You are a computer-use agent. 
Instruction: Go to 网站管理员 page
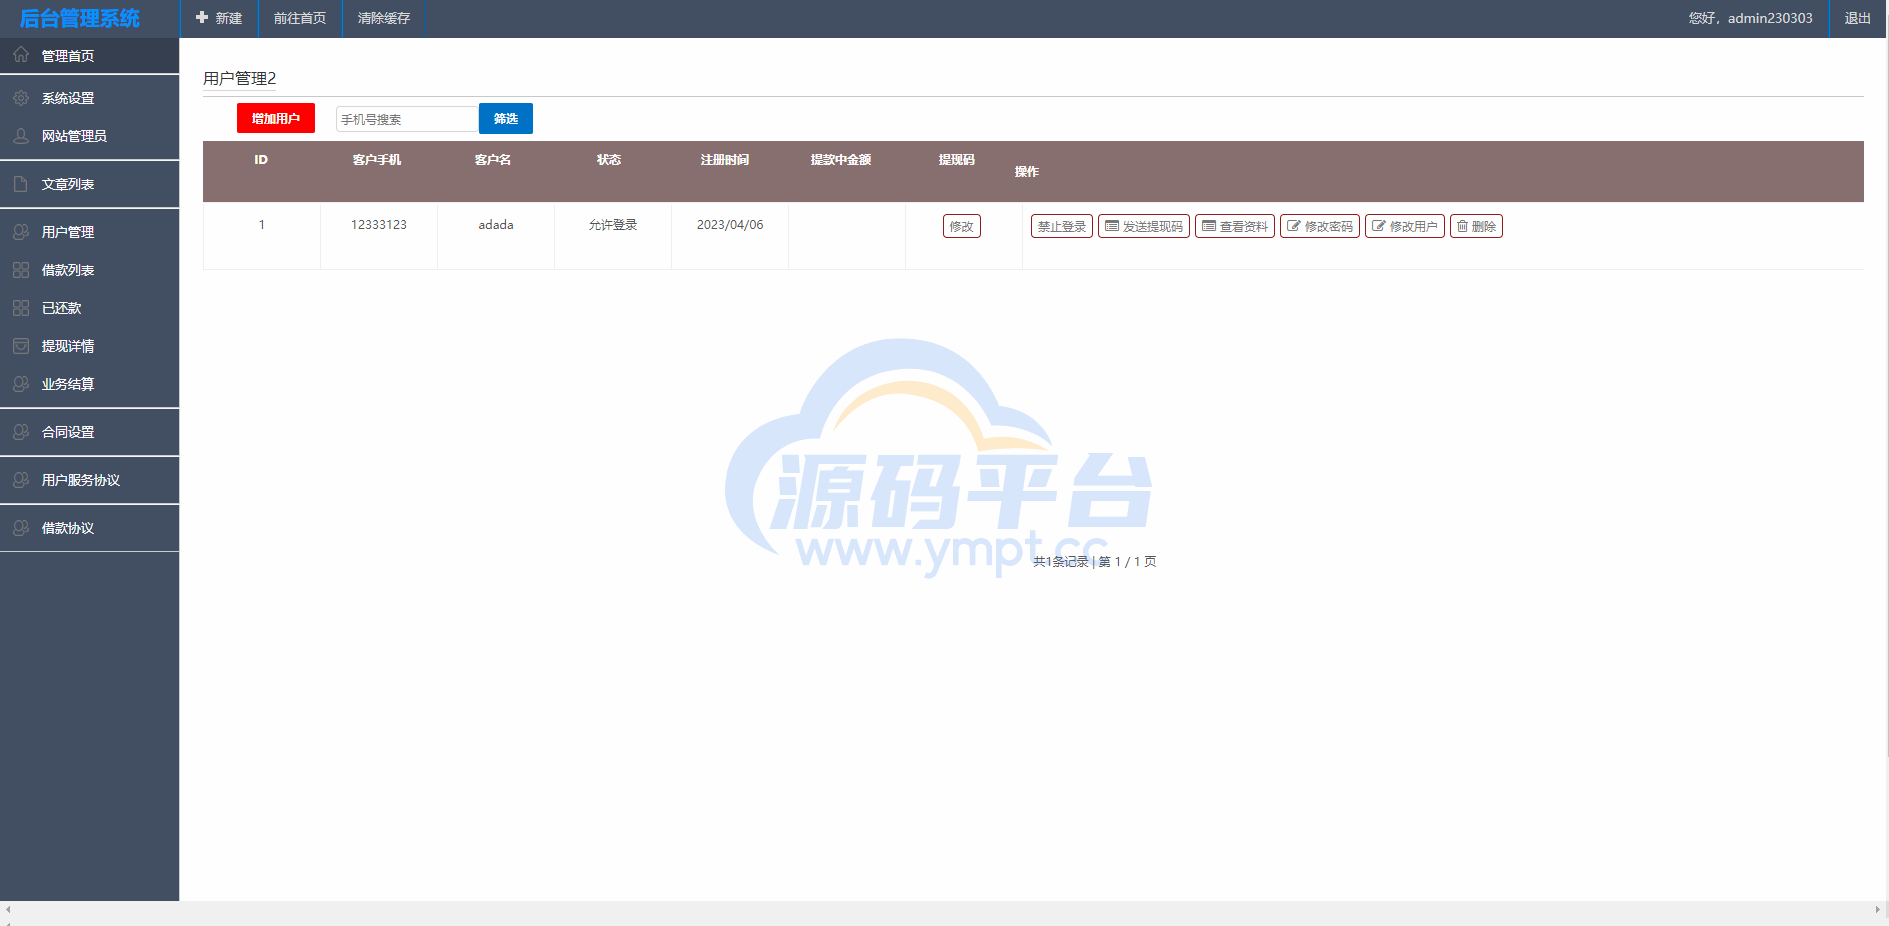click(90, 136)
